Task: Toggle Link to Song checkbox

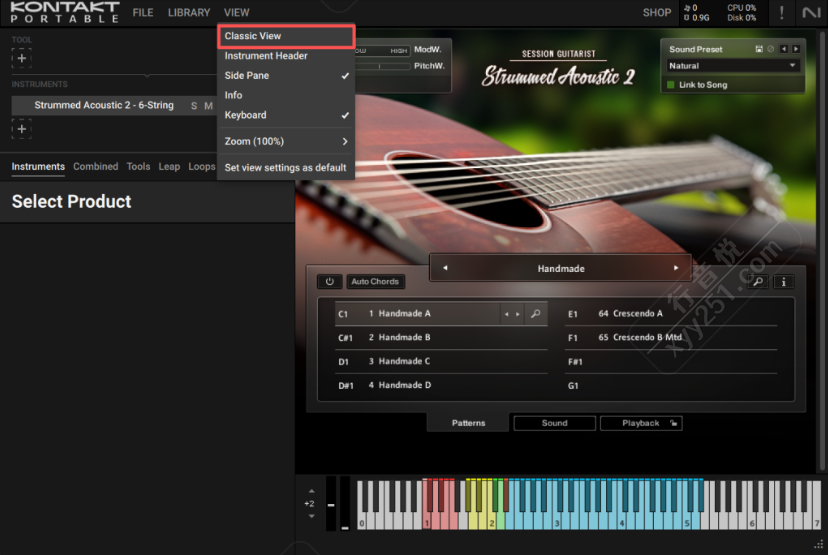Action: (671, 85)
